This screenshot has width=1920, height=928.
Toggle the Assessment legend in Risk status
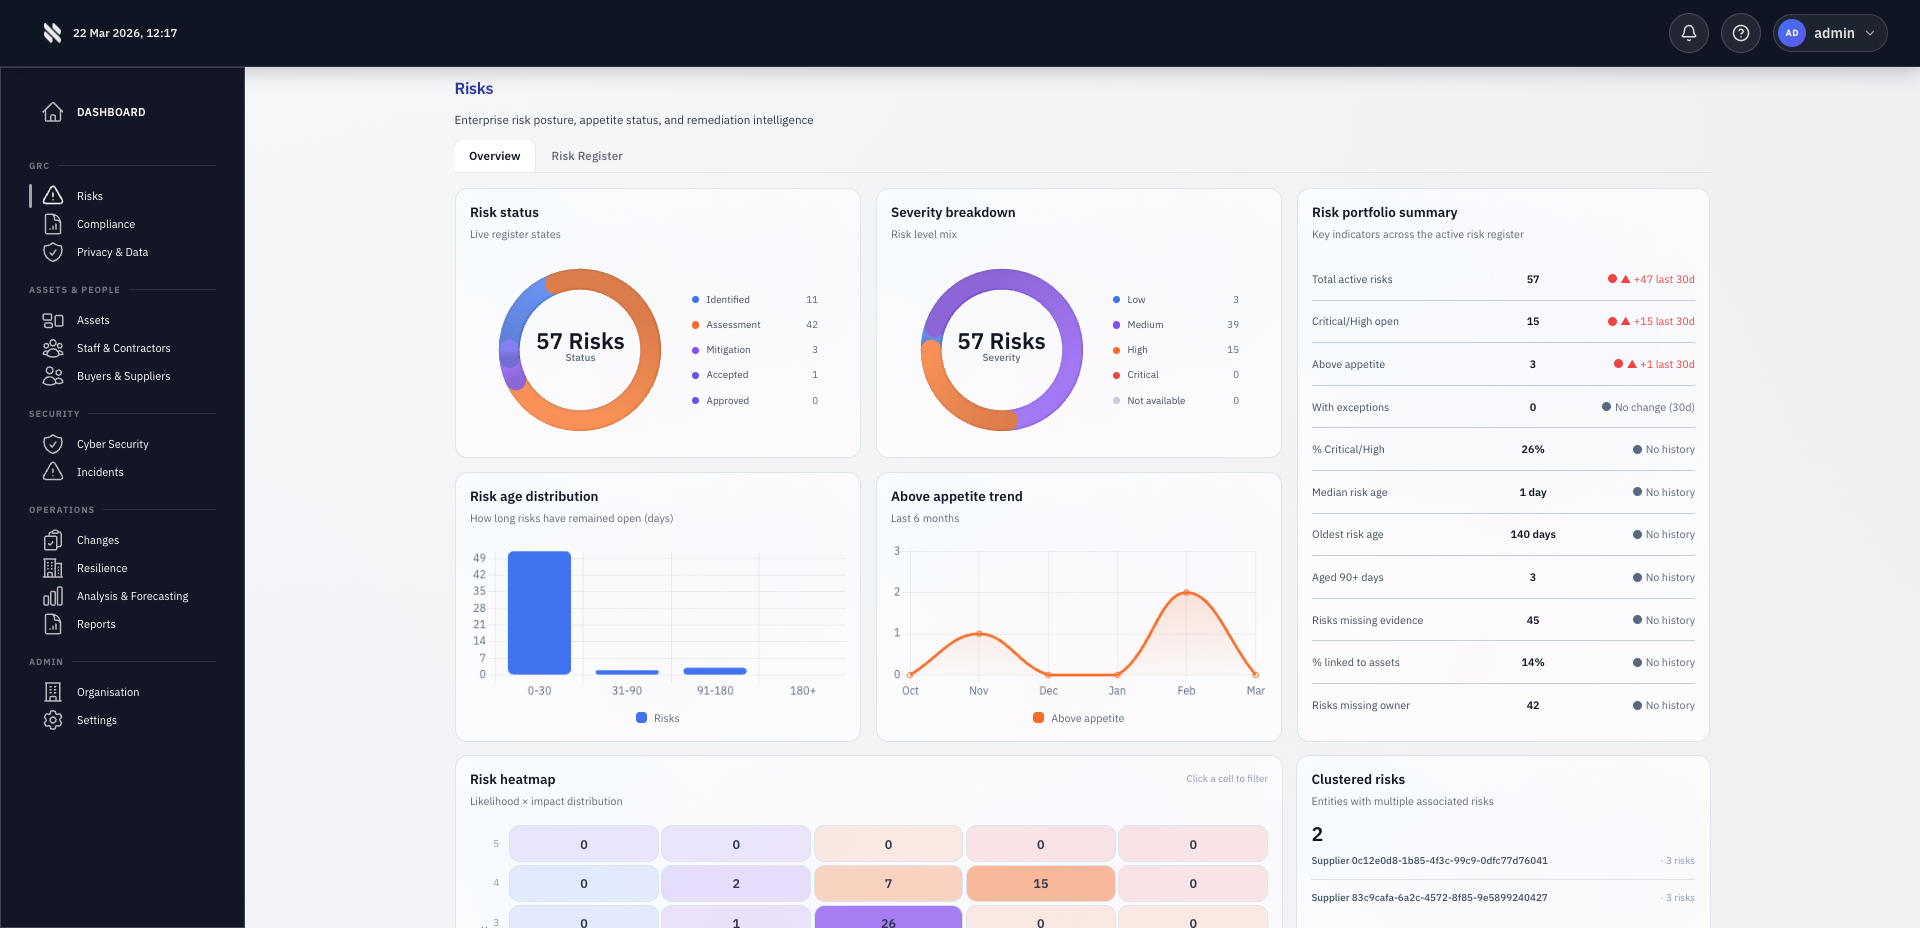click(732, 325)
